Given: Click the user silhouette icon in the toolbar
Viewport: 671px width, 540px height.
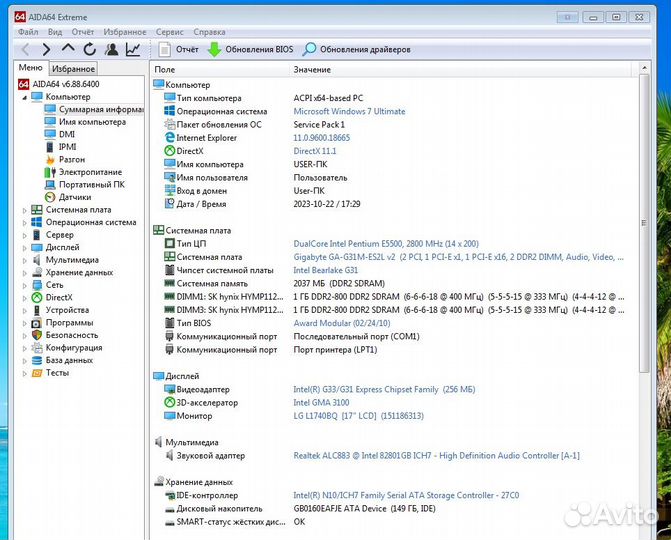Looking at the screenshot, I should [111, 49].
